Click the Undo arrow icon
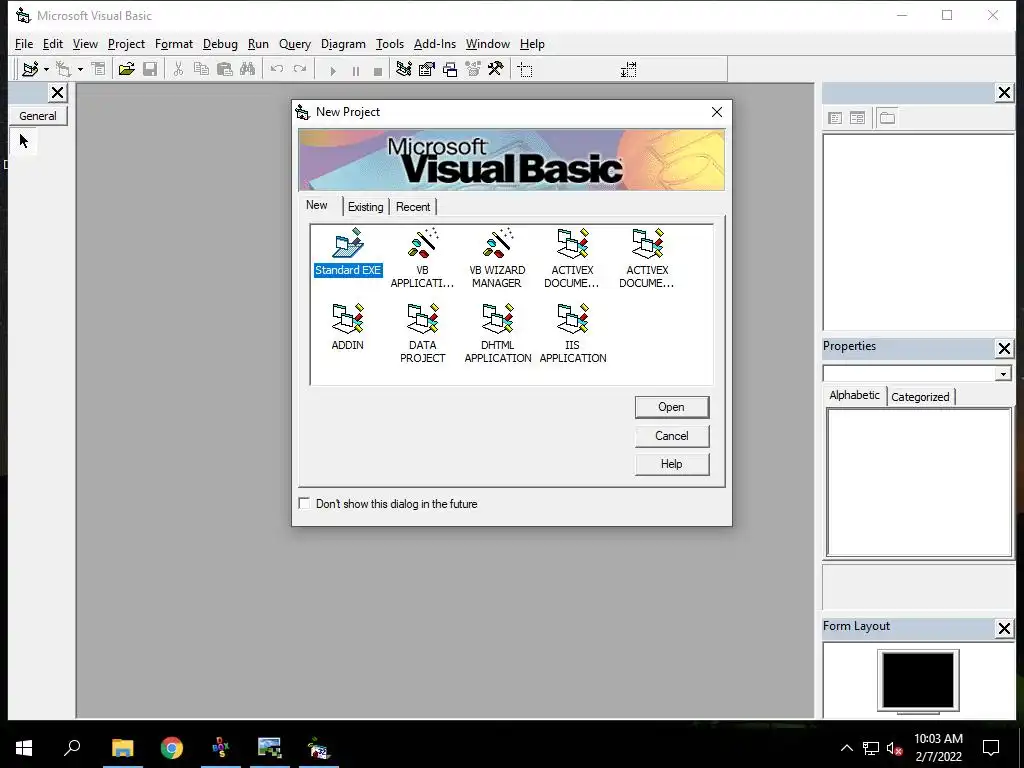Viewport: 1024px width, 768px height. [x=277, y=69]
